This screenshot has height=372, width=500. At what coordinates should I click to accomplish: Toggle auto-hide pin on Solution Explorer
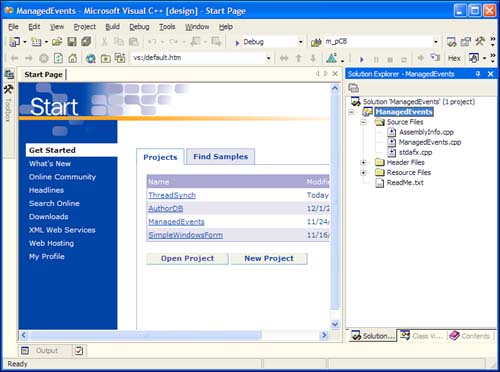[478, 74]
